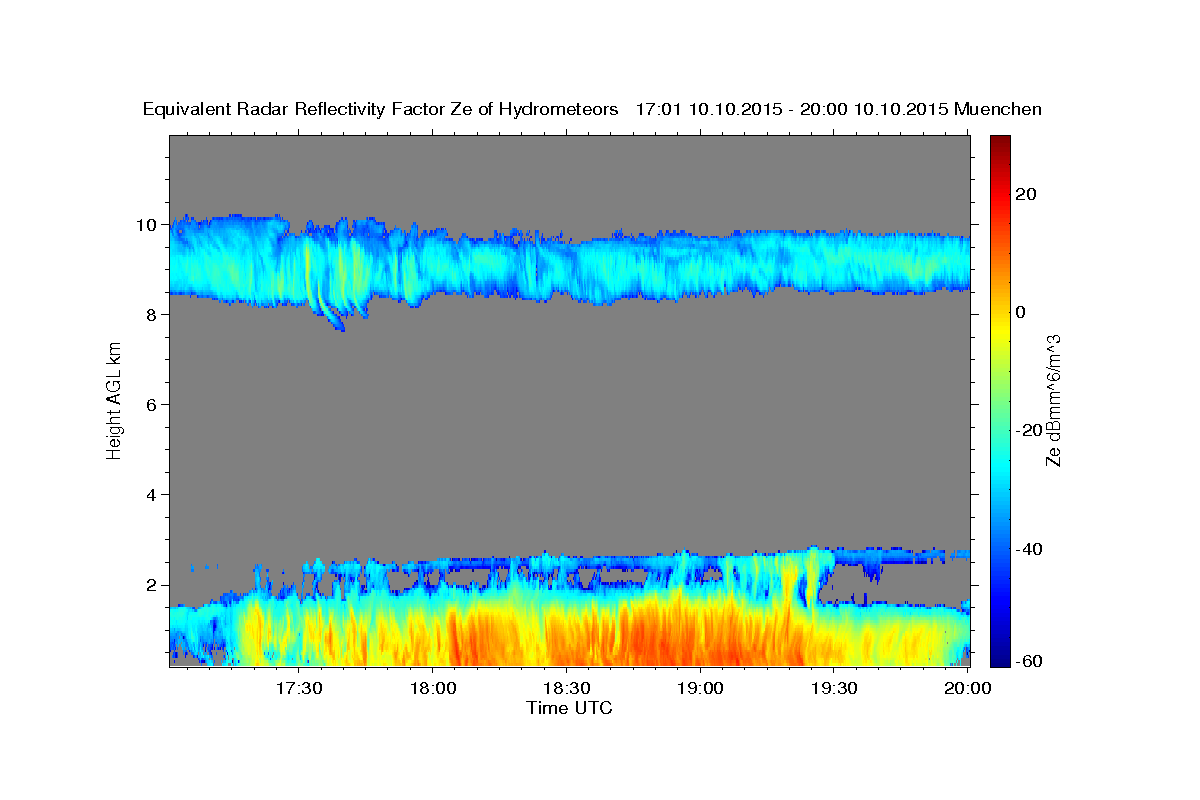
Task: Click the '8' height tick label
Action: [x=153, y=315]
